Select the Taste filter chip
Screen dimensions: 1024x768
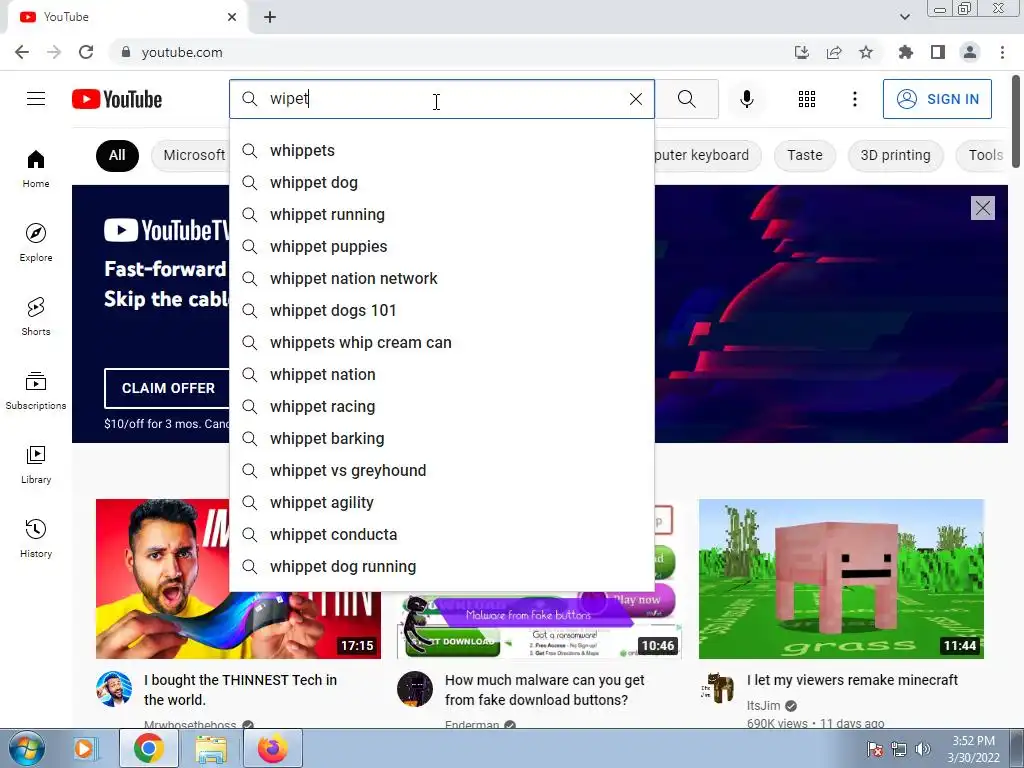pyautogui.click(x=805, y=155)
